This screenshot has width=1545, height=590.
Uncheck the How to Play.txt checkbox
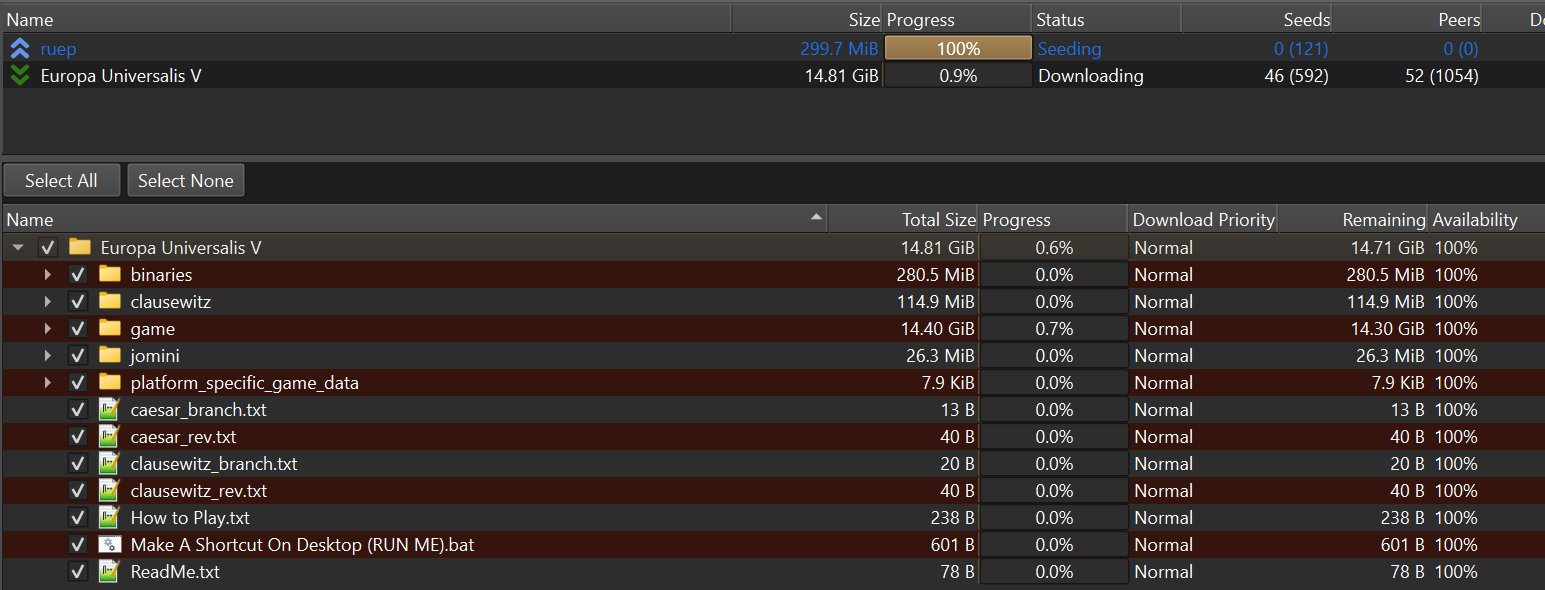[x=78, y=517]
